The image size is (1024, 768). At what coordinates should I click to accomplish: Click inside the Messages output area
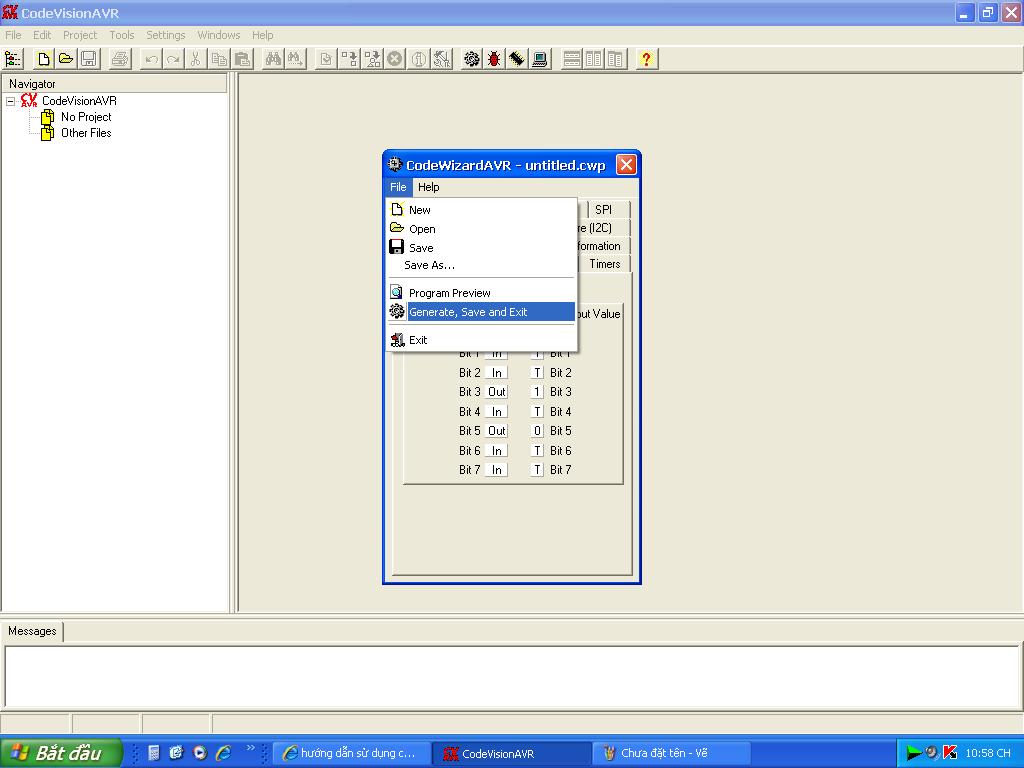(x=511, y=677)
